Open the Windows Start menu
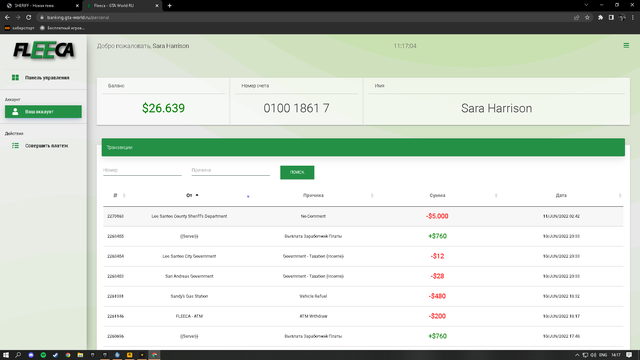The height and width of the screenshot is (360, 640). [6, 355]
